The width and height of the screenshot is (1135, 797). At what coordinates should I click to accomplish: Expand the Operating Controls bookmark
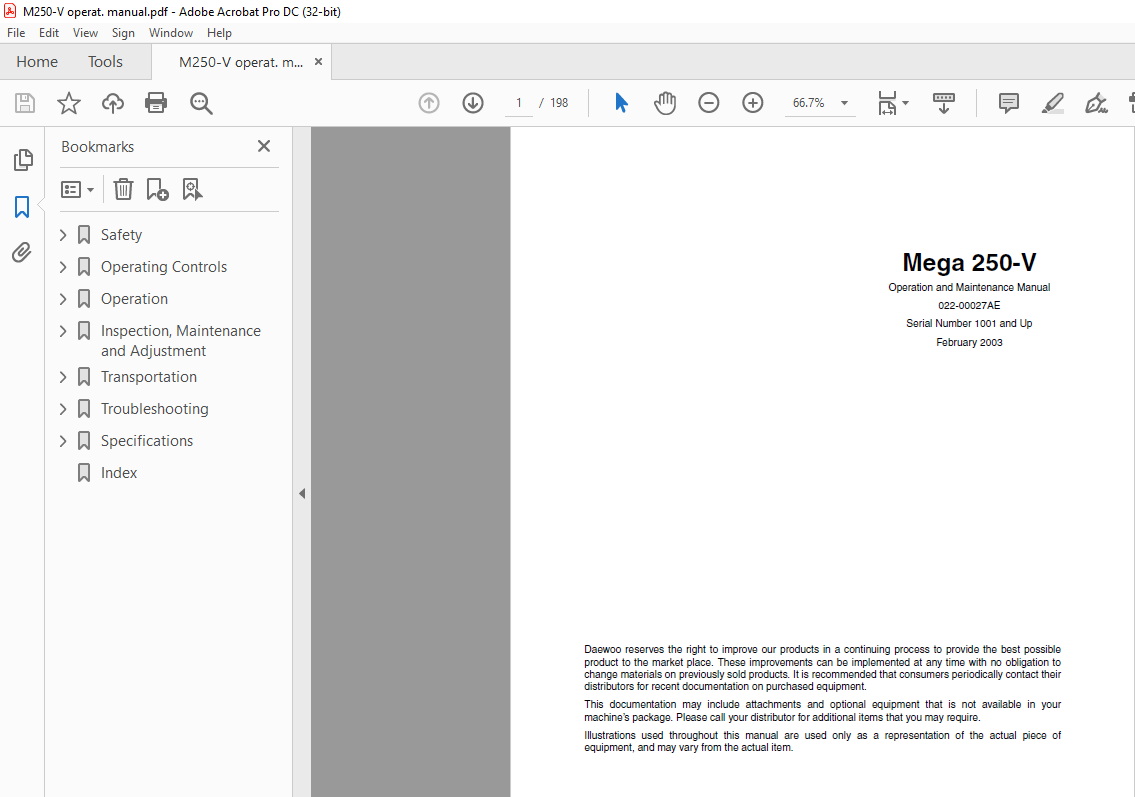click(63, 266)
